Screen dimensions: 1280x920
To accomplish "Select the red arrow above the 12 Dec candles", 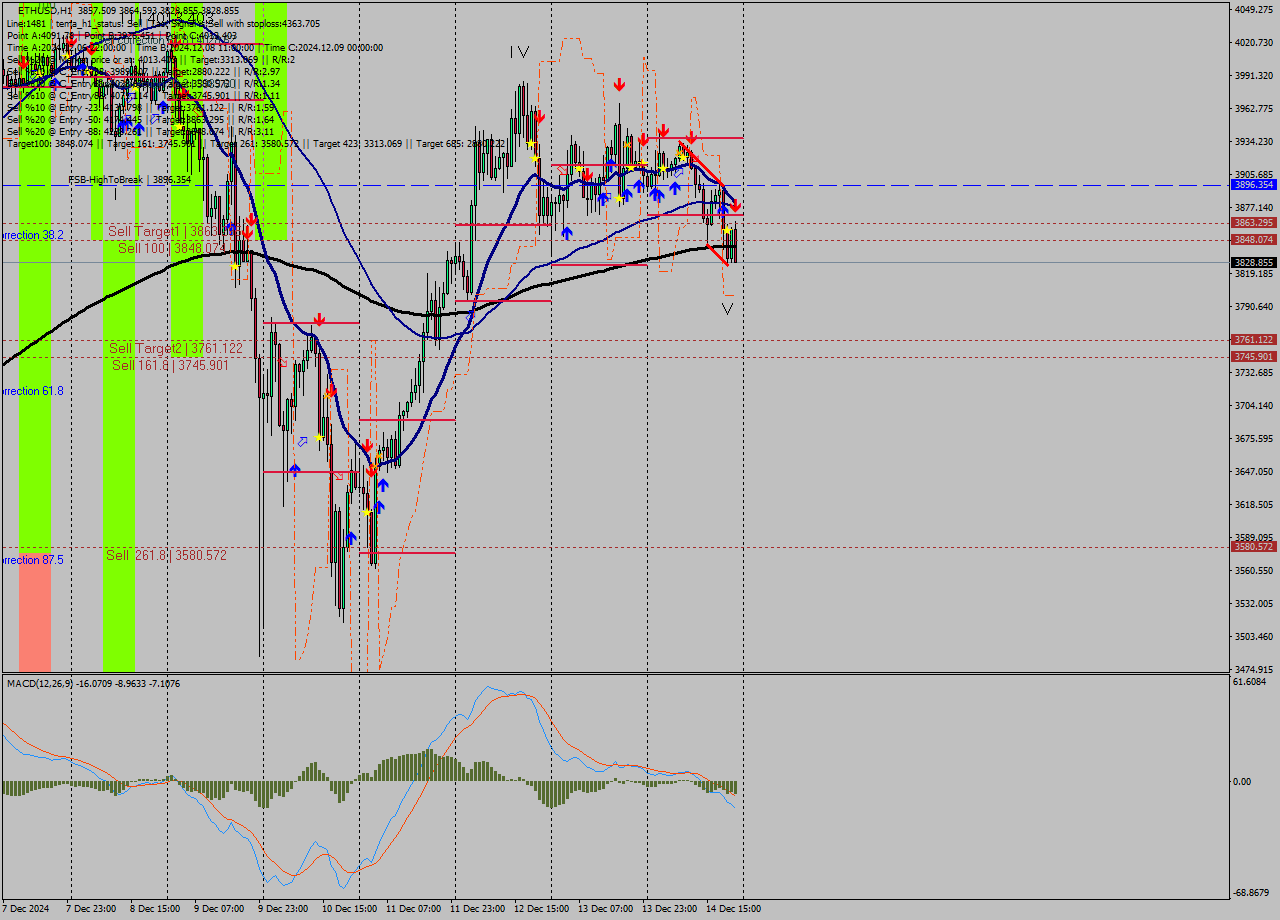I will click(619, 85).
